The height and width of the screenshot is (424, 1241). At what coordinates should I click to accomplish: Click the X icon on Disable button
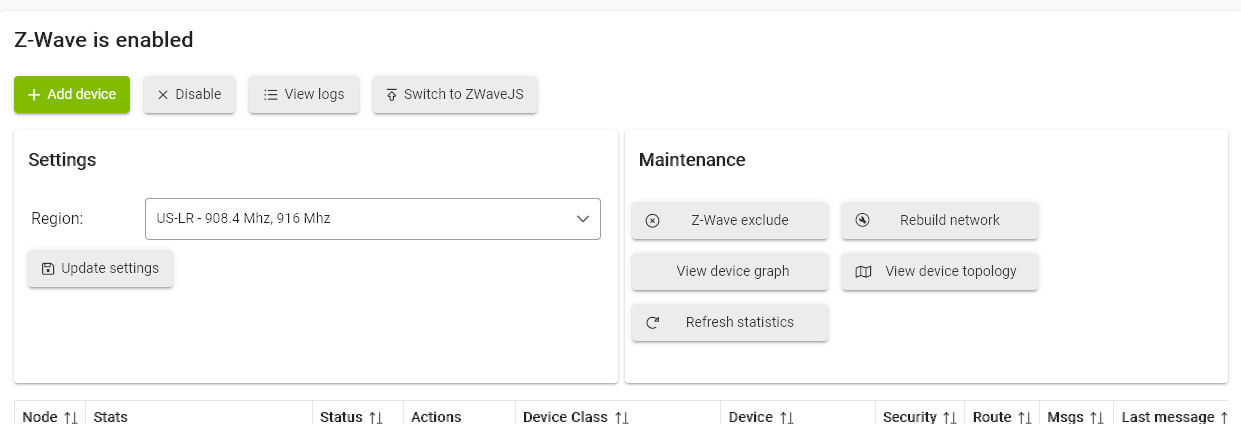coord(163,95)
